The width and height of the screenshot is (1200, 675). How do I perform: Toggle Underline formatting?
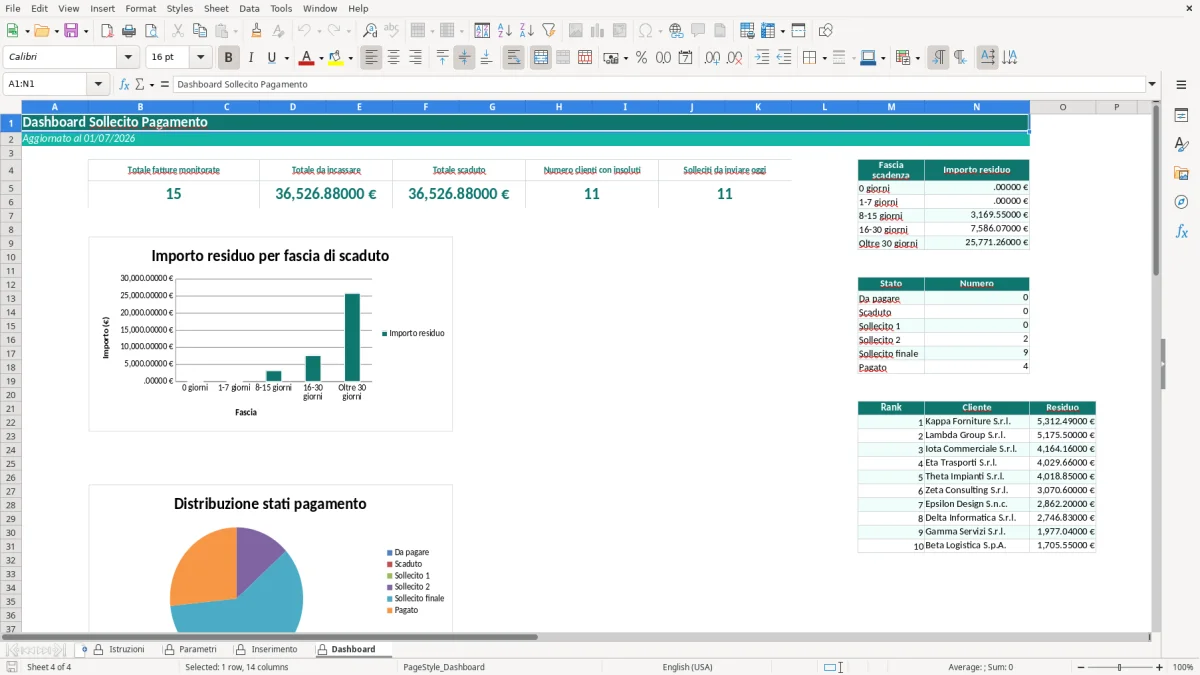[271, 58]
